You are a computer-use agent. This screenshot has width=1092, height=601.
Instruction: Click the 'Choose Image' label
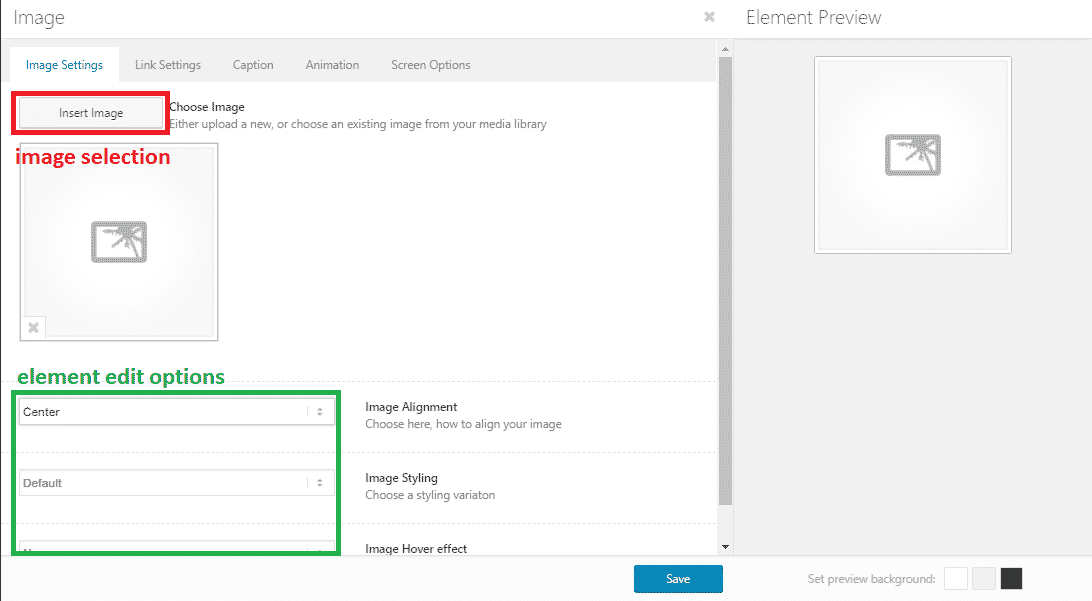tap(207, 107)
